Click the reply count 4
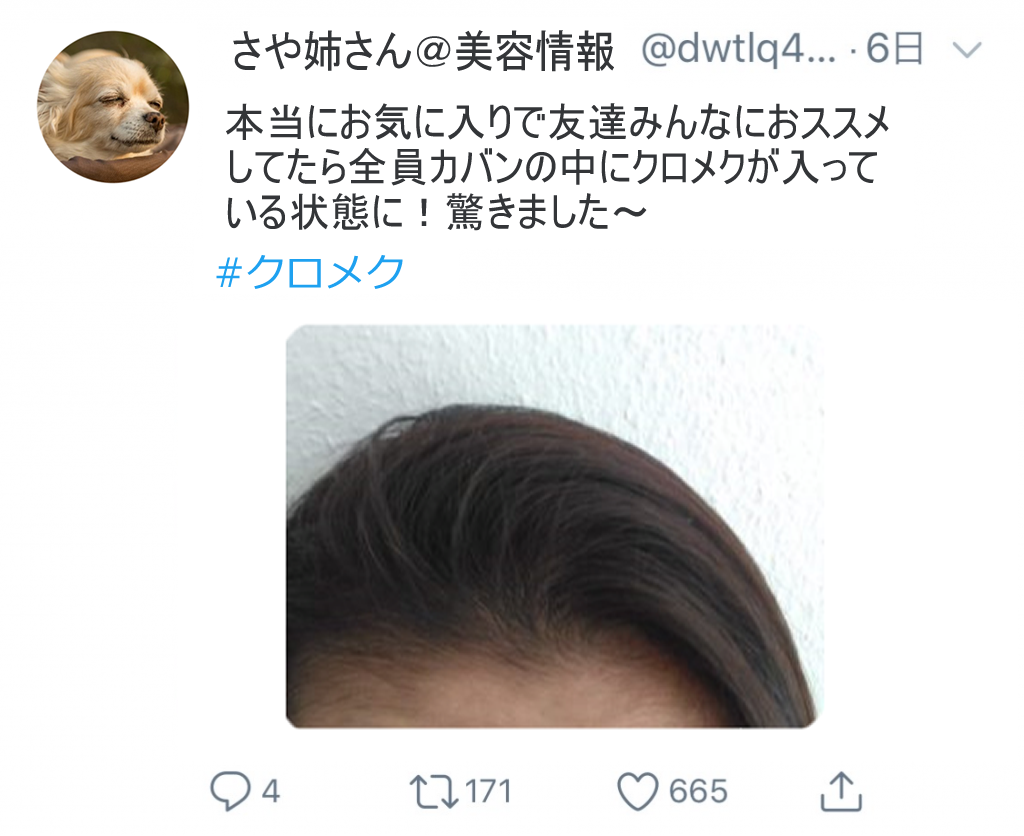 tap(271, 792)
